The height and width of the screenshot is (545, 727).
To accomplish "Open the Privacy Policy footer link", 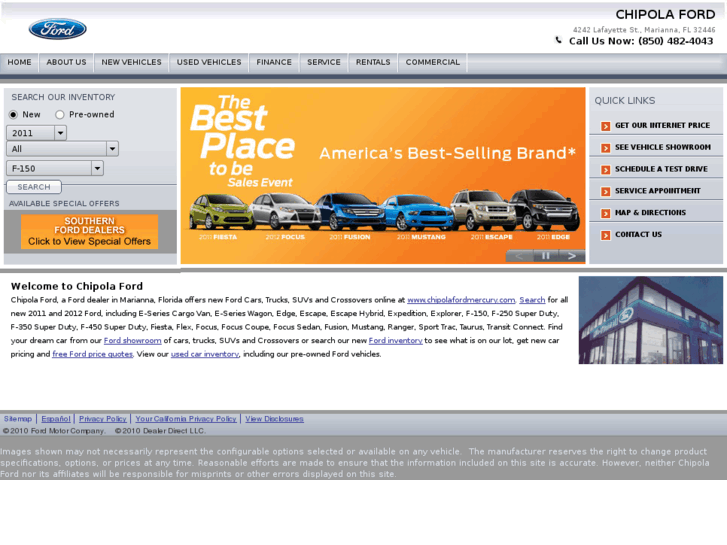I will coord(102,419).
